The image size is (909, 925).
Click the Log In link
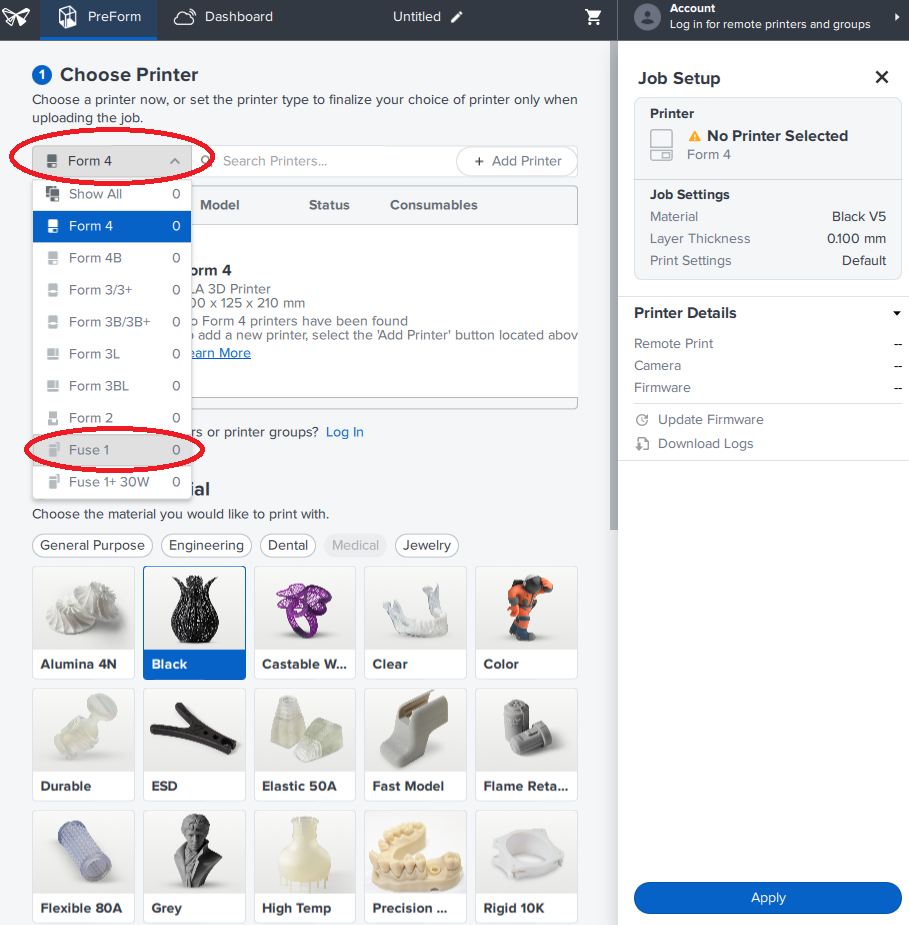click(x=344, y=432)
